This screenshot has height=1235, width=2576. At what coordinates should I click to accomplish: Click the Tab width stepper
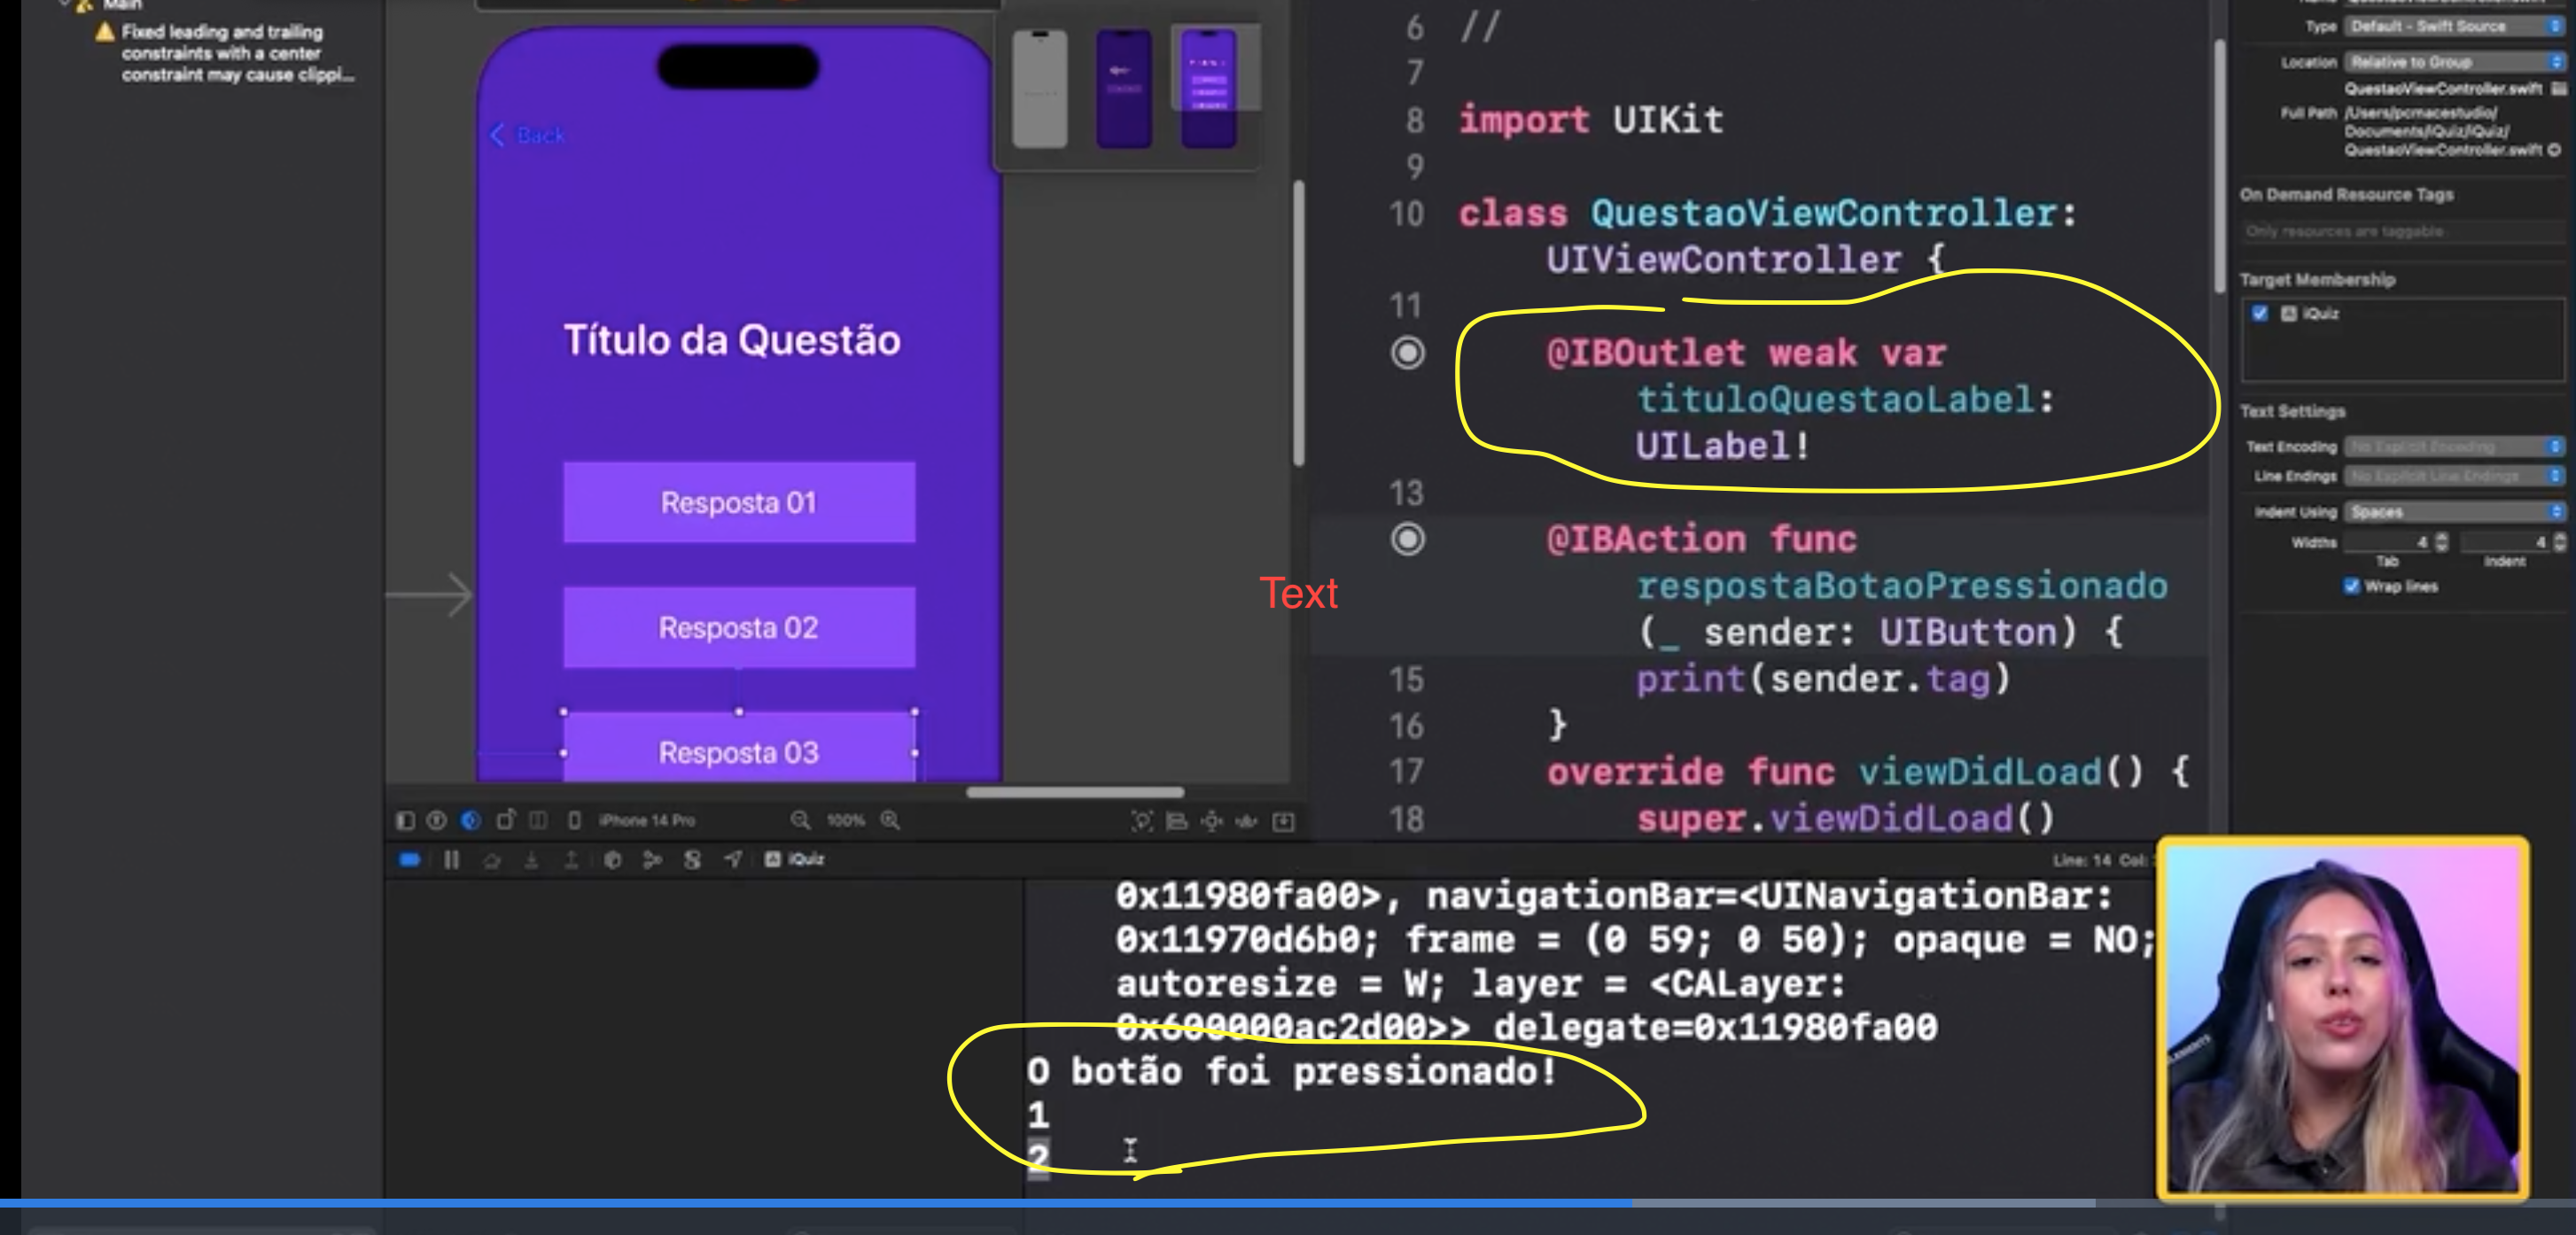[x=2441, y=542]
